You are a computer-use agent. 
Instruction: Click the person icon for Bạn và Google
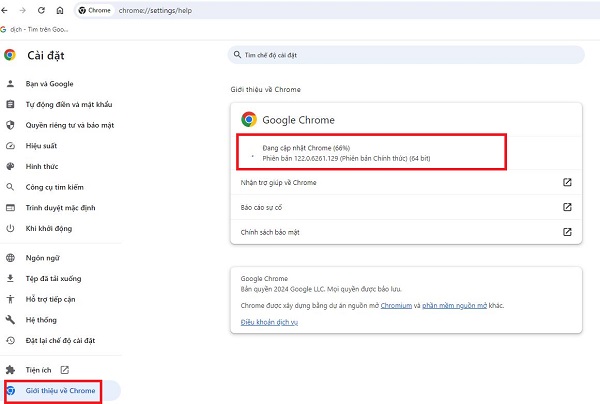click(x=10, y=83)
